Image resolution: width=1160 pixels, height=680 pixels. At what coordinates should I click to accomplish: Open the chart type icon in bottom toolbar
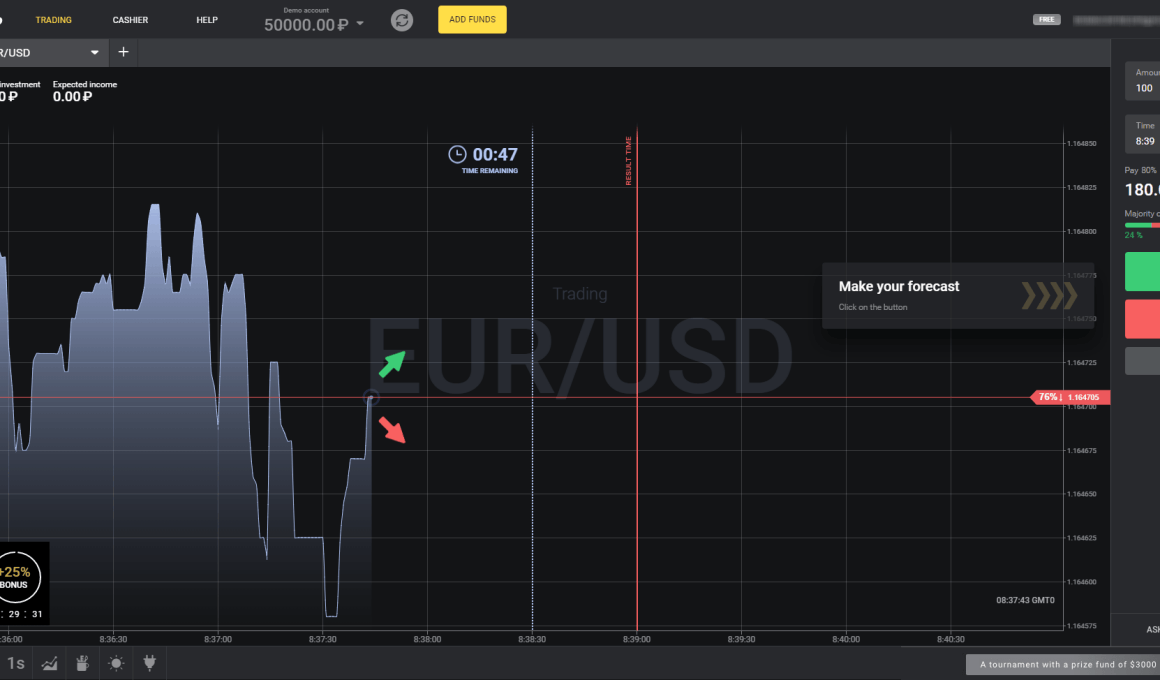(49, 663)
